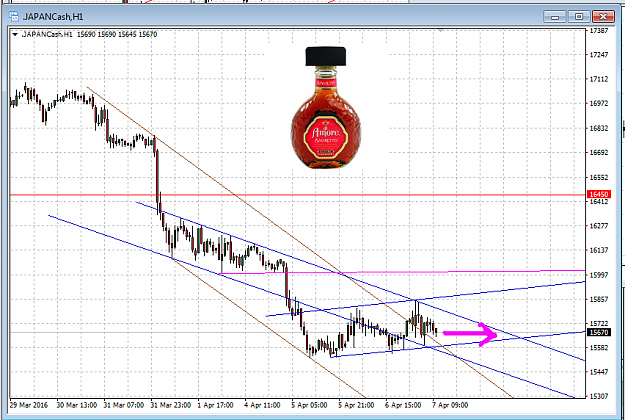
Task: Click the 15447 price scale value
Action: tap(599, 372)
